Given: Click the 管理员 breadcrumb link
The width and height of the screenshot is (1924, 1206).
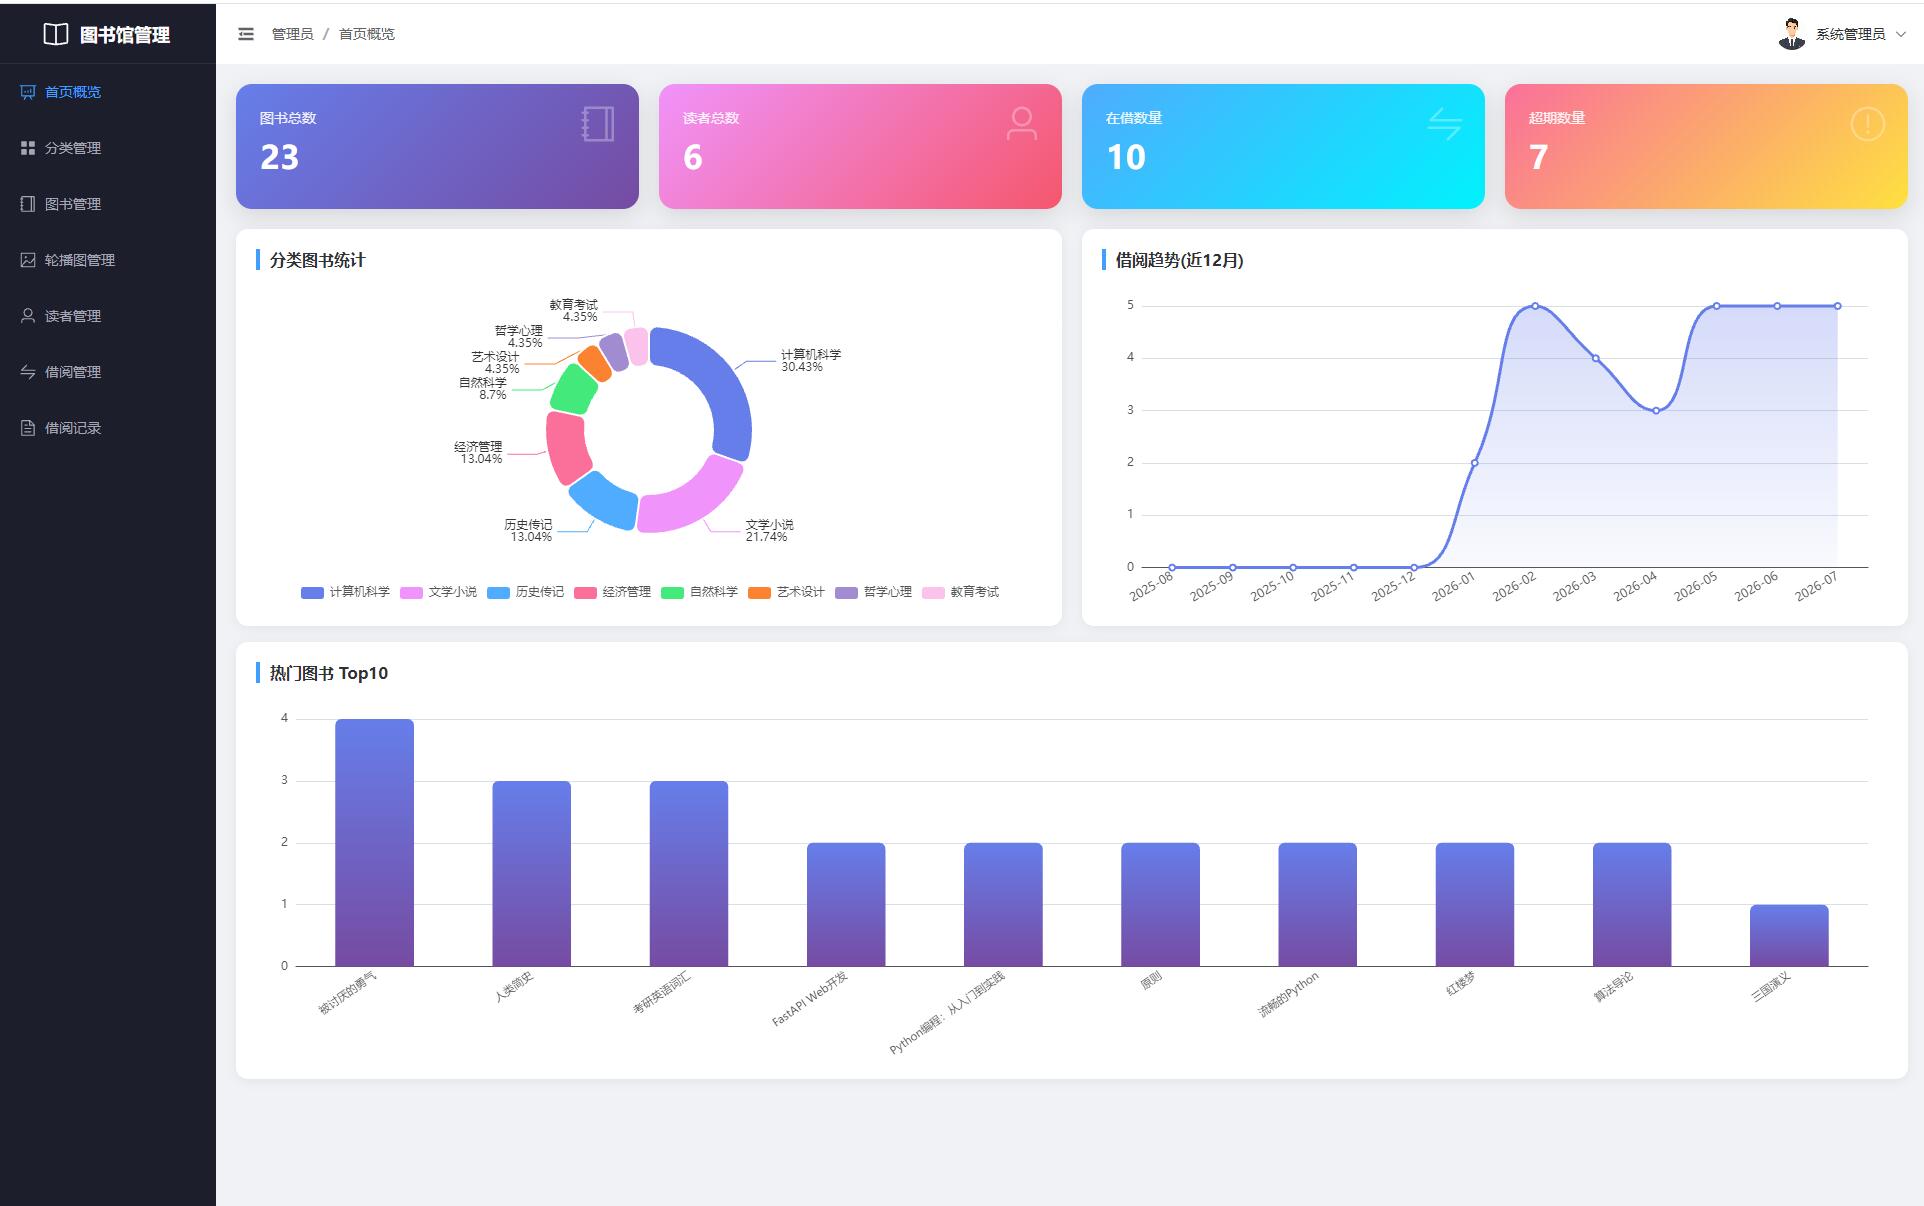Looking at the screenshot, I should pyautogui.click(x=293, y=34).
